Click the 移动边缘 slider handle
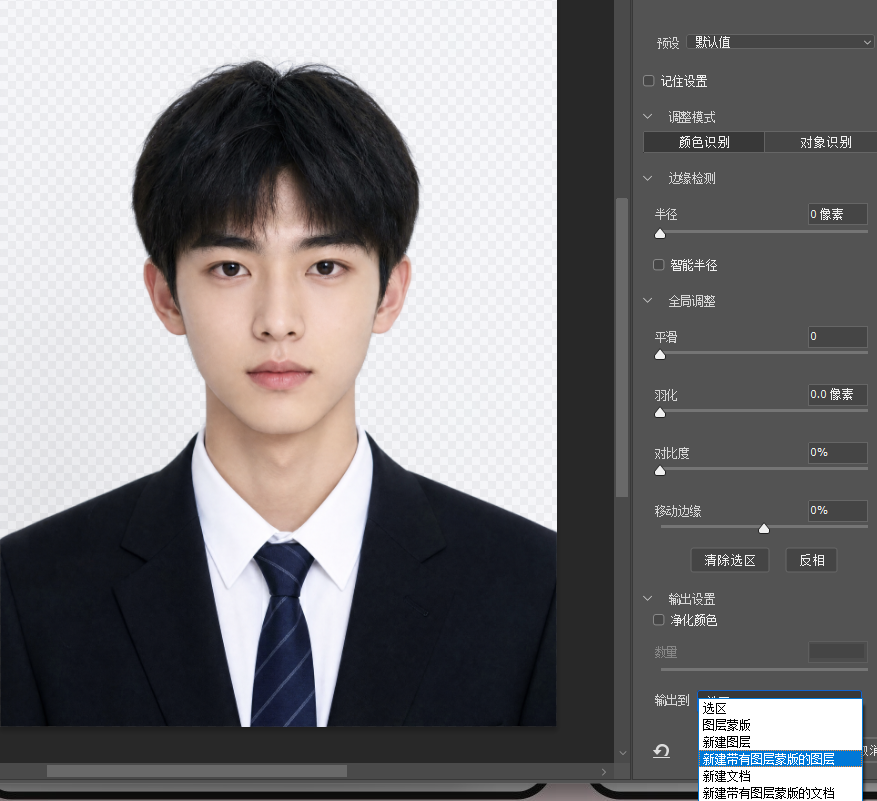The width and height of the screenshot is (877, 801). tap(763, 529)
